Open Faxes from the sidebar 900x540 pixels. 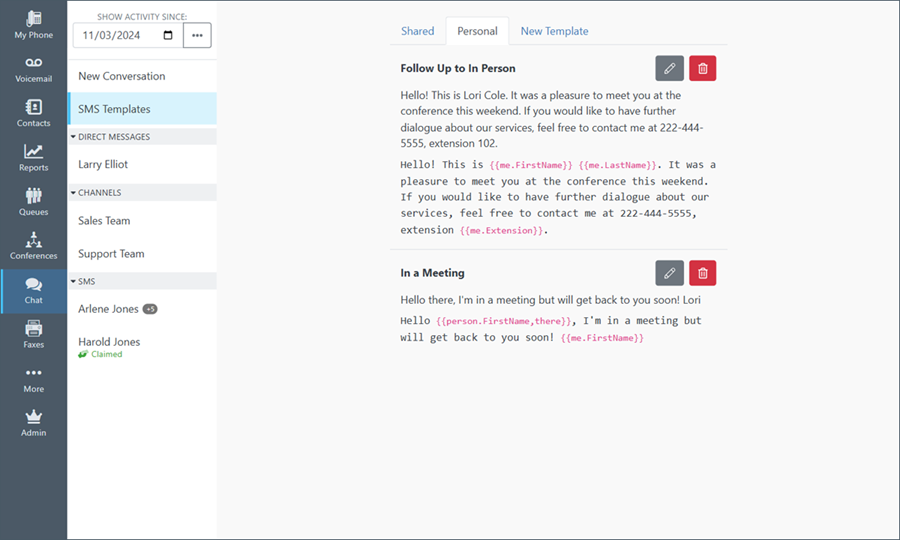pos(33,334)
